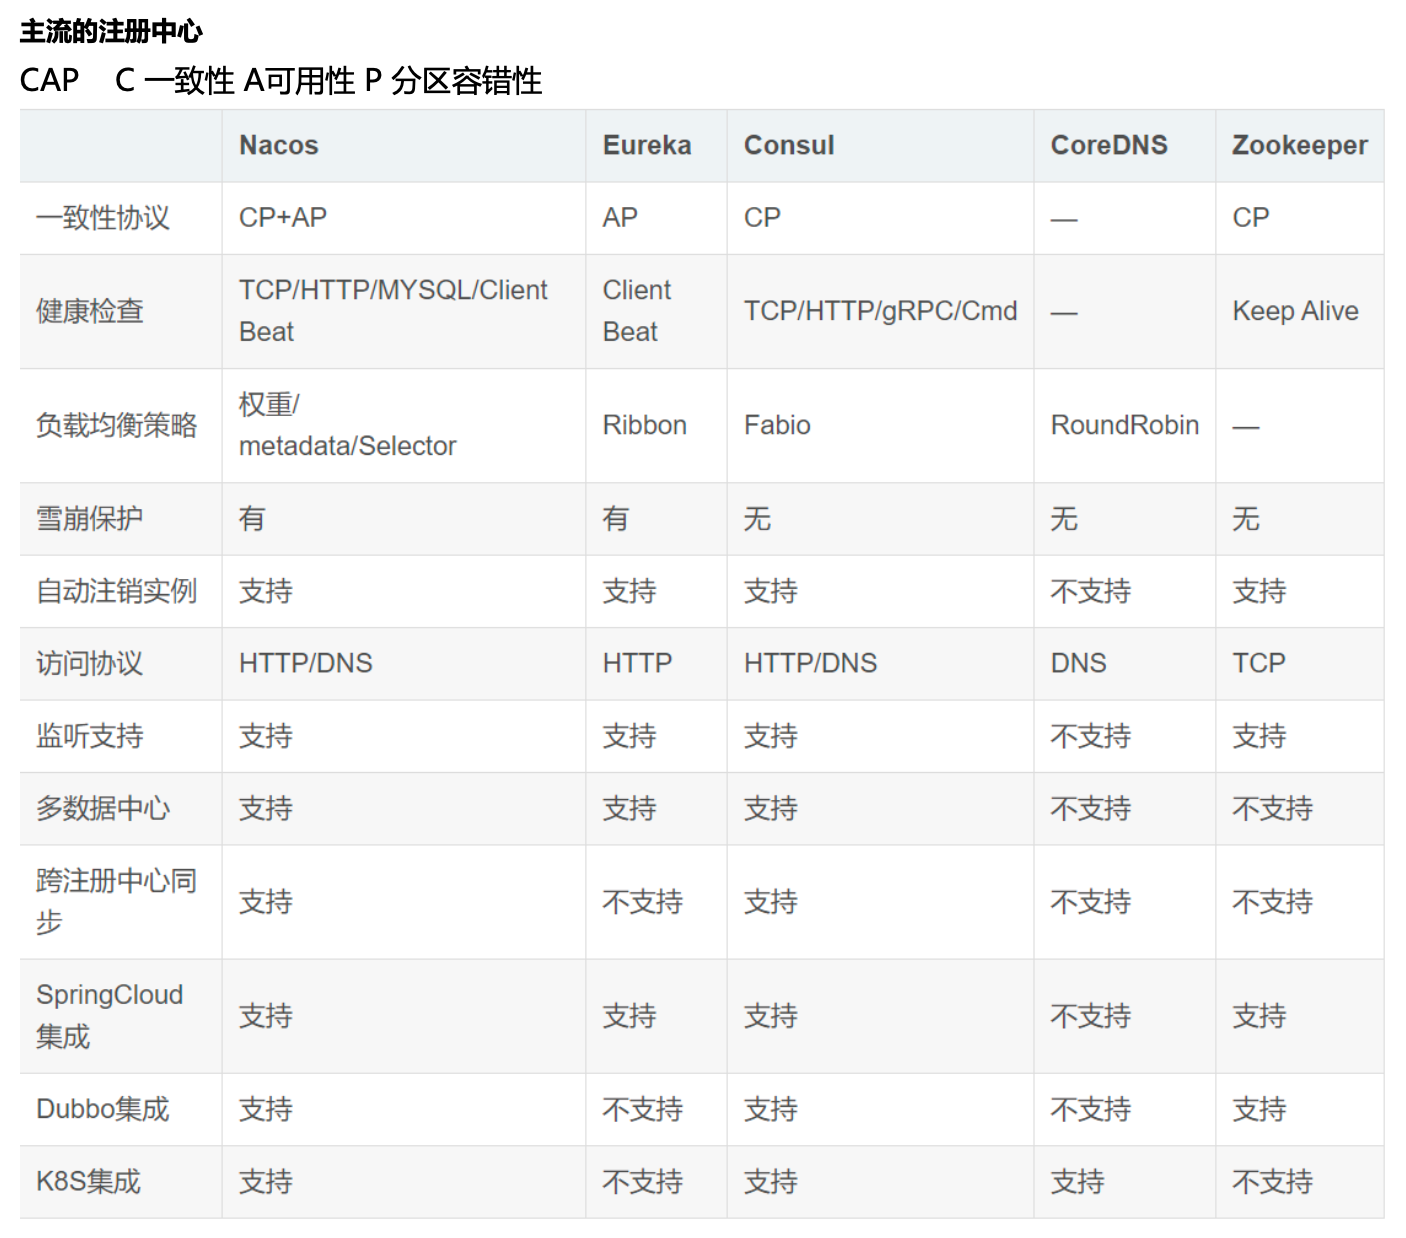The width and height of the screenshot is (1406, 1238).
Task: Click the heading 主流的注册中心
Action: pyautogui.click(x=111, y=31)
